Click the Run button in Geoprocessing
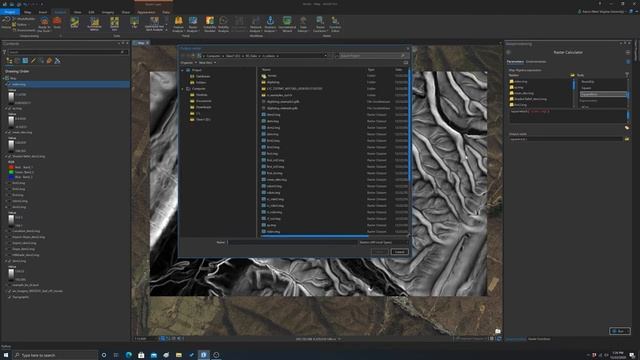 click(x=620, y=331)
